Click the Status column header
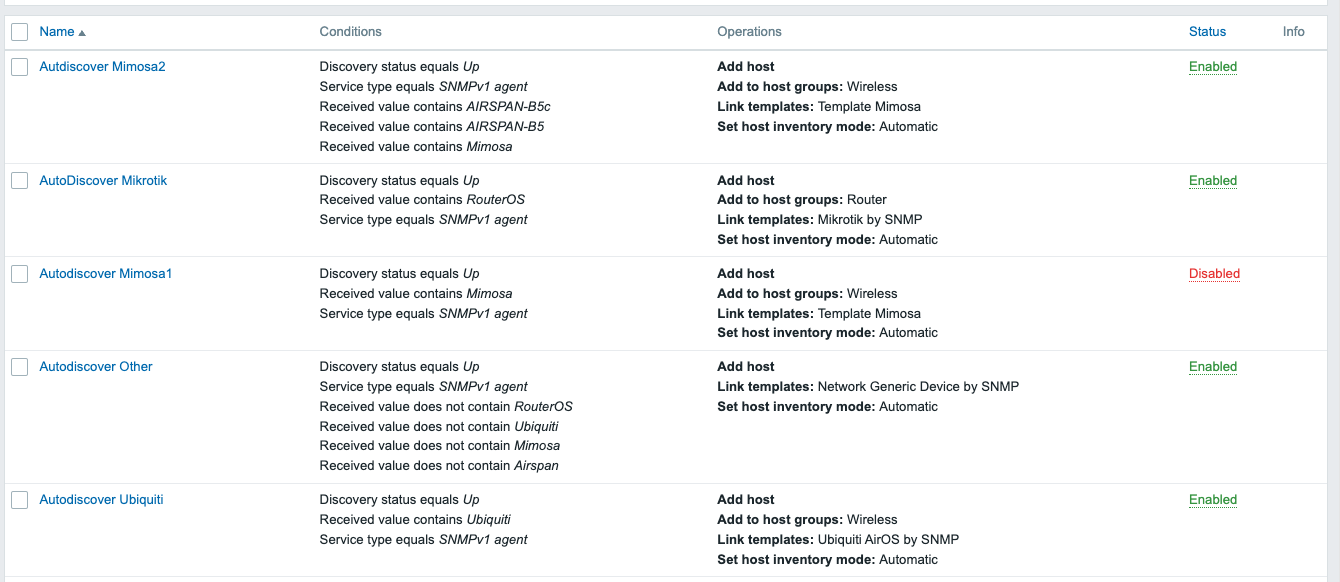This screenshot has height=582, width=1340. [1207, 32]
